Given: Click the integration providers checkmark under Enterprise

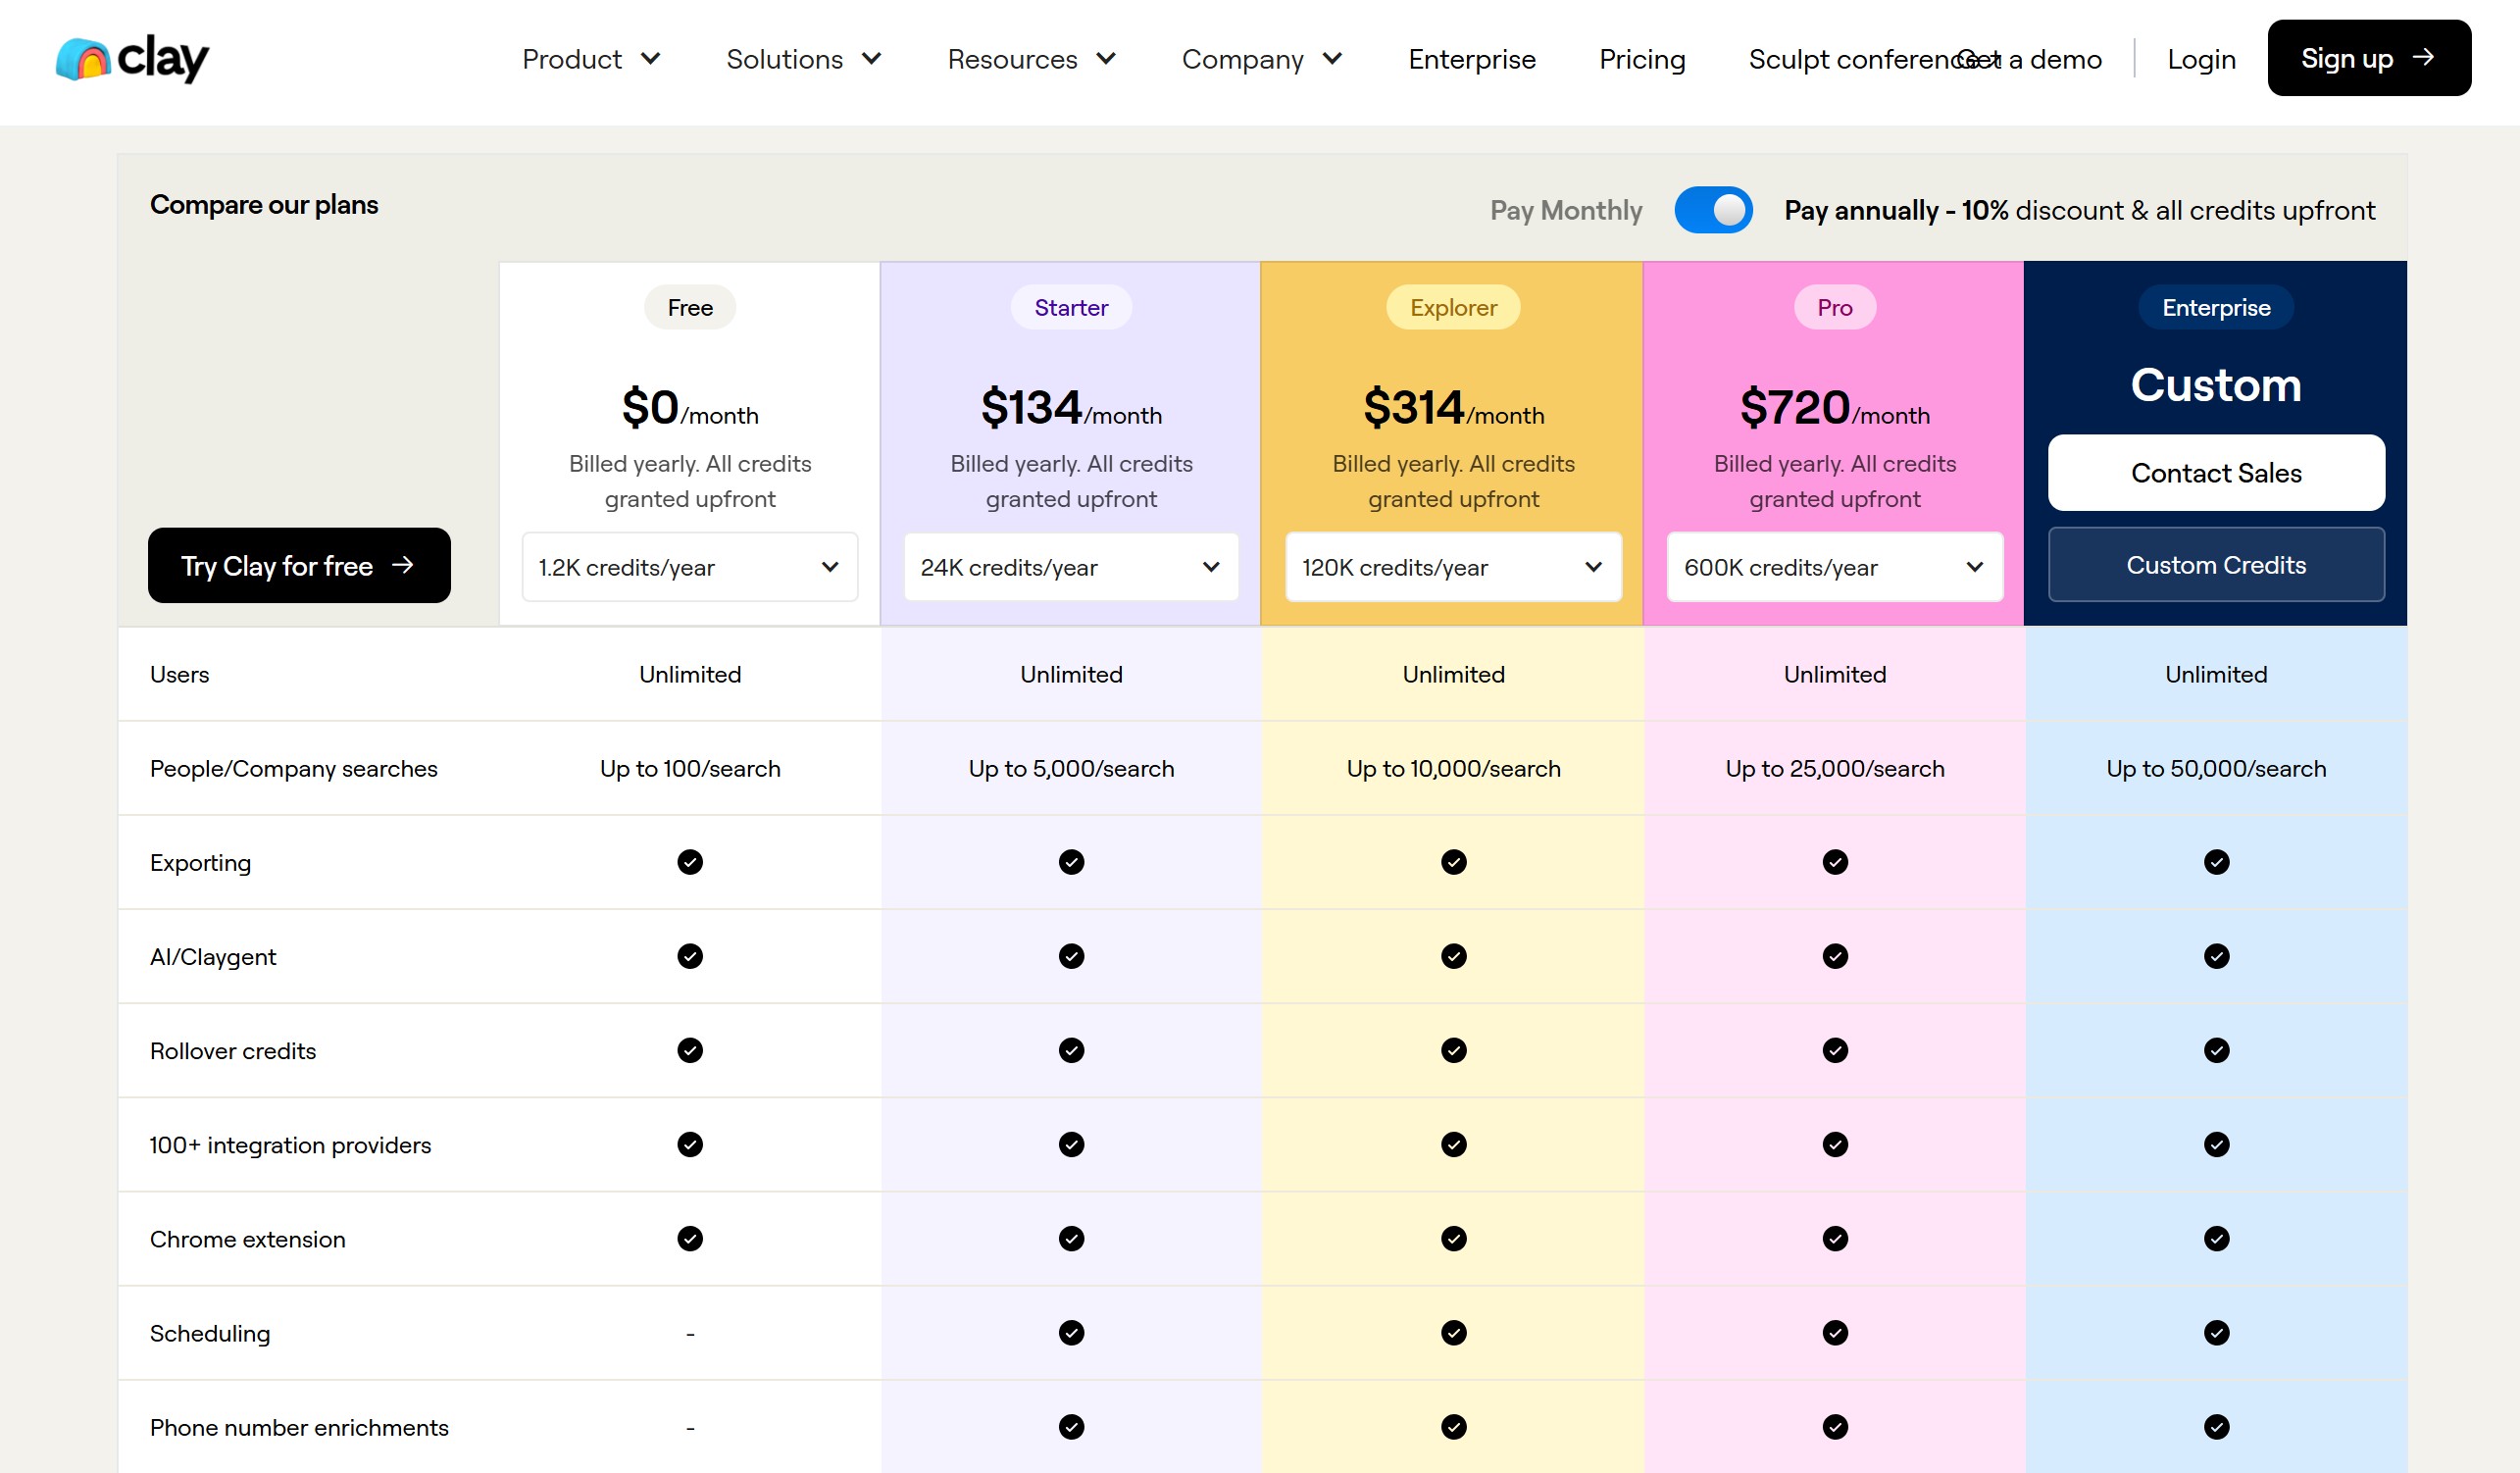Looking at the screenshot, I should [2216, 1144].
